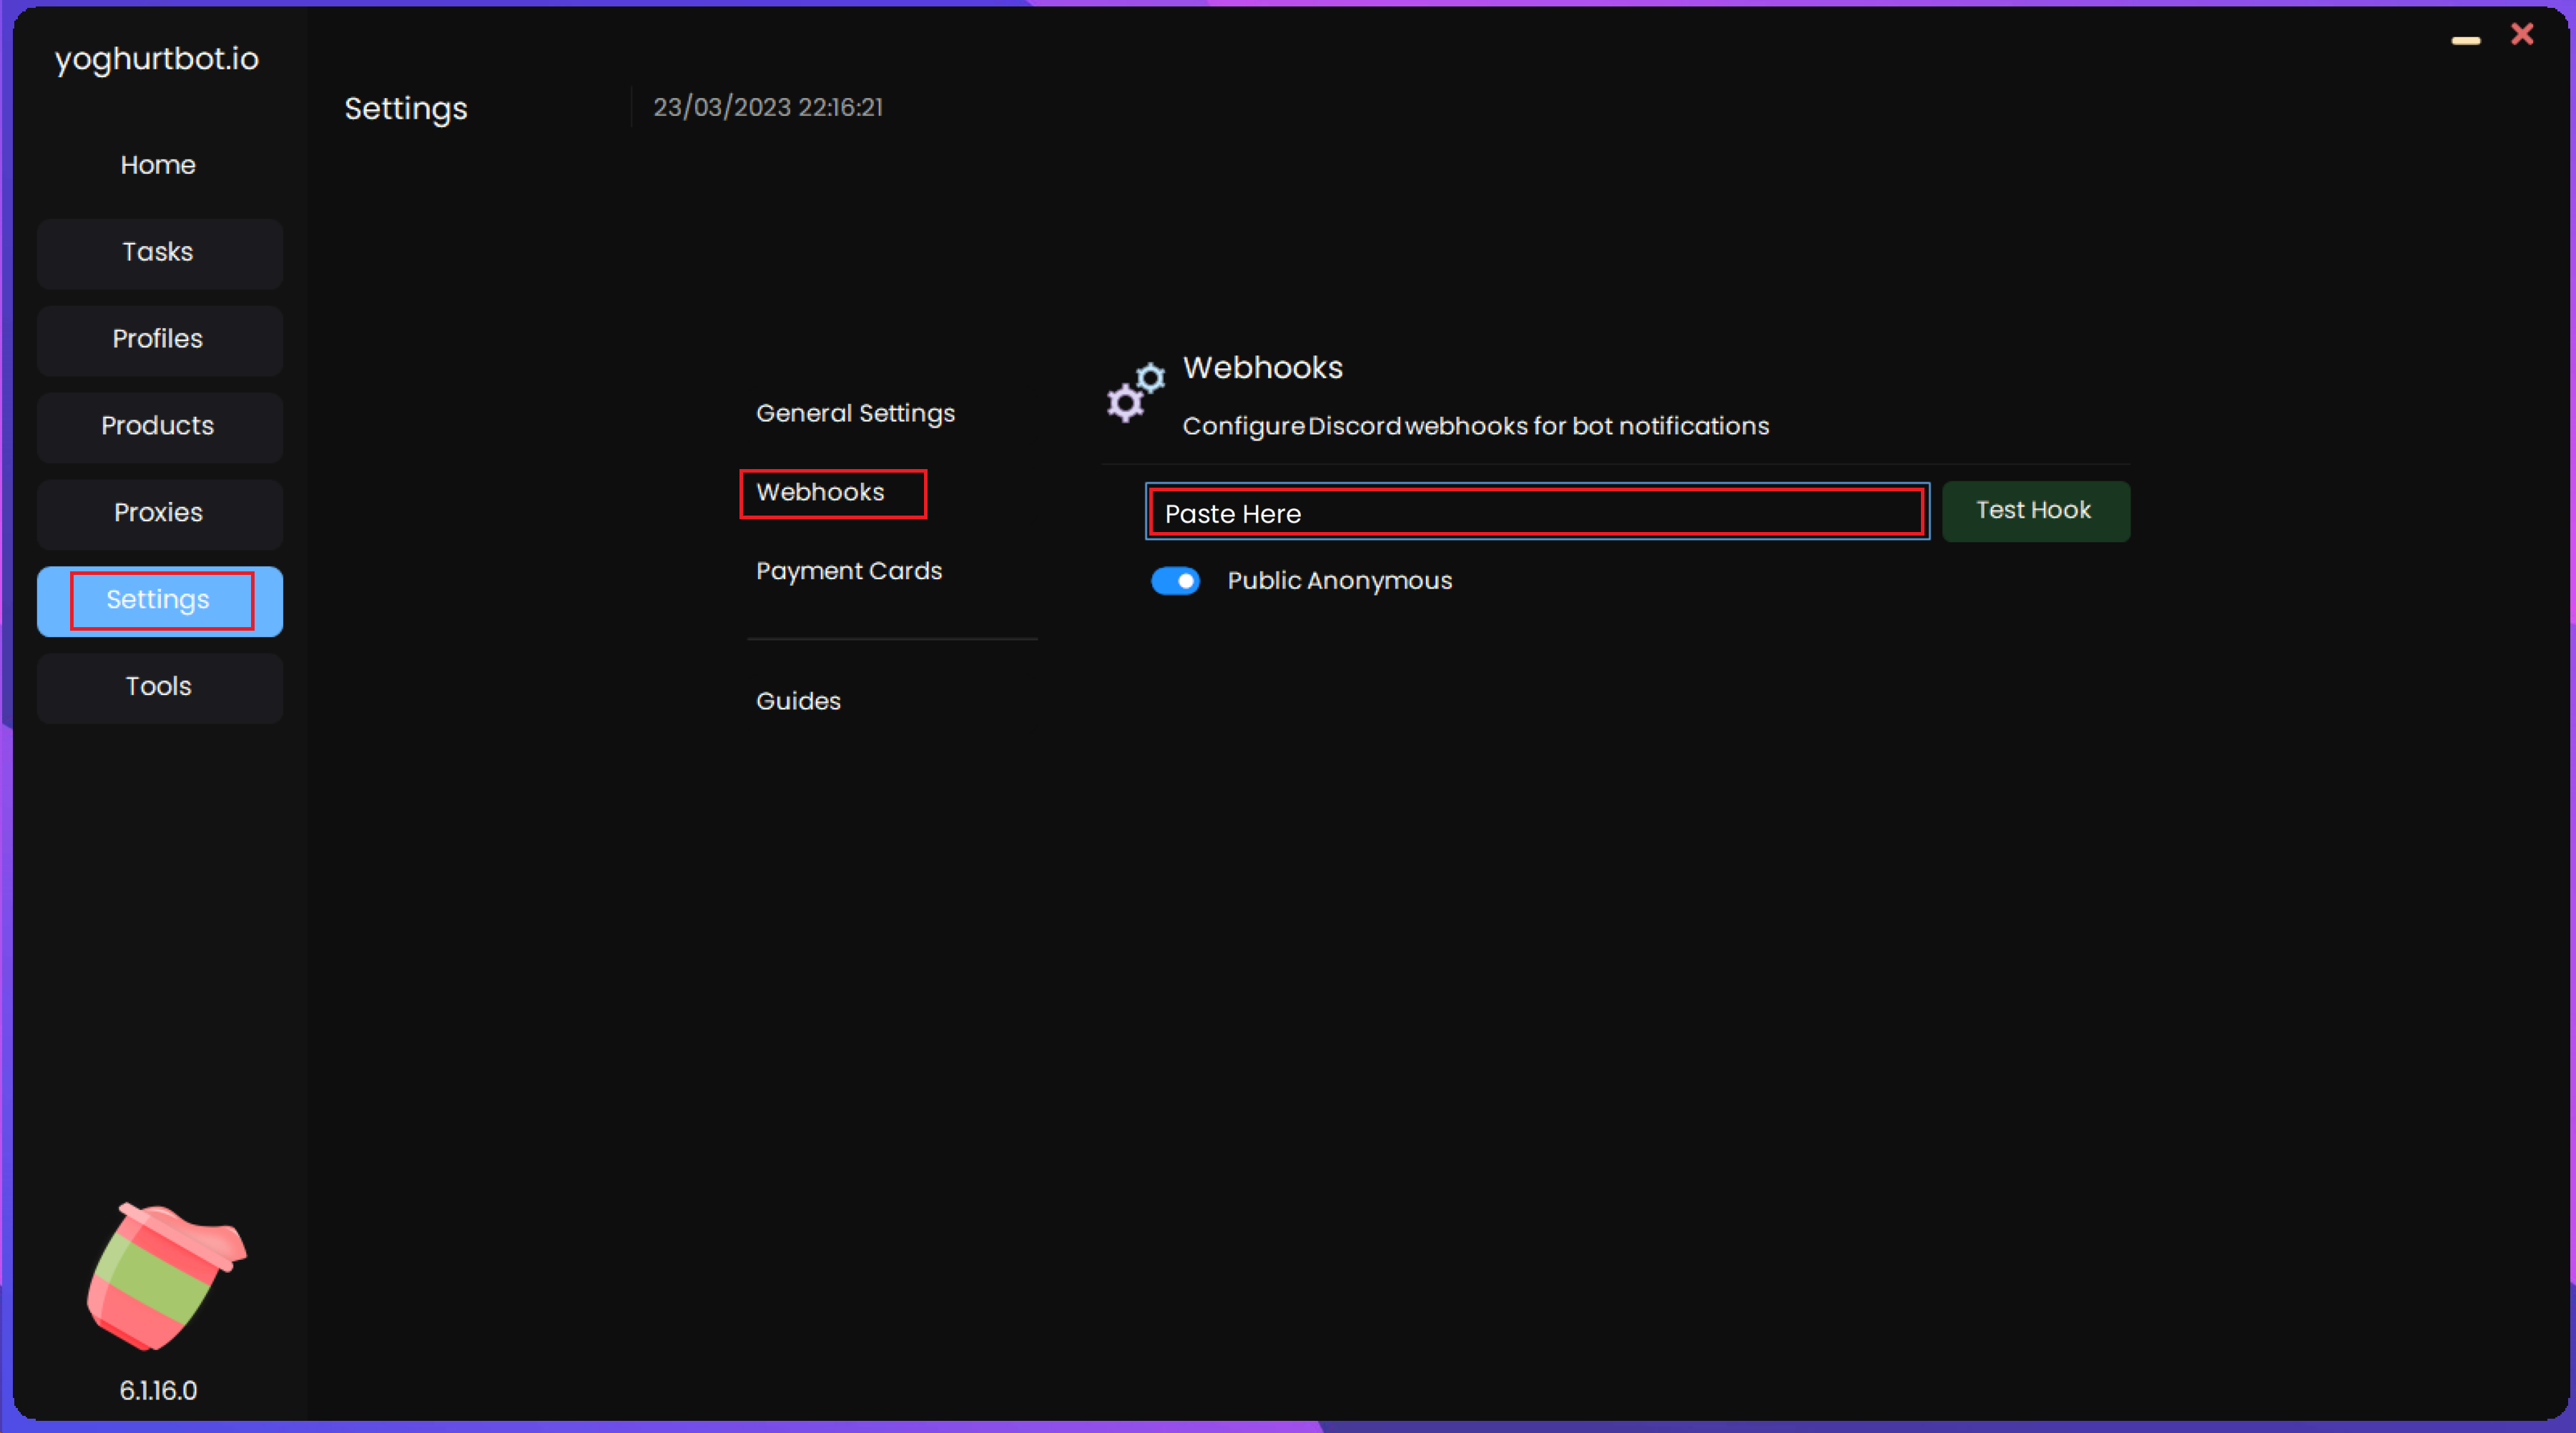The height and width of the screenshot is (1433, 2576).
Task: Click the yoghurtbot.io title text
Action: (x=157, y=59)
